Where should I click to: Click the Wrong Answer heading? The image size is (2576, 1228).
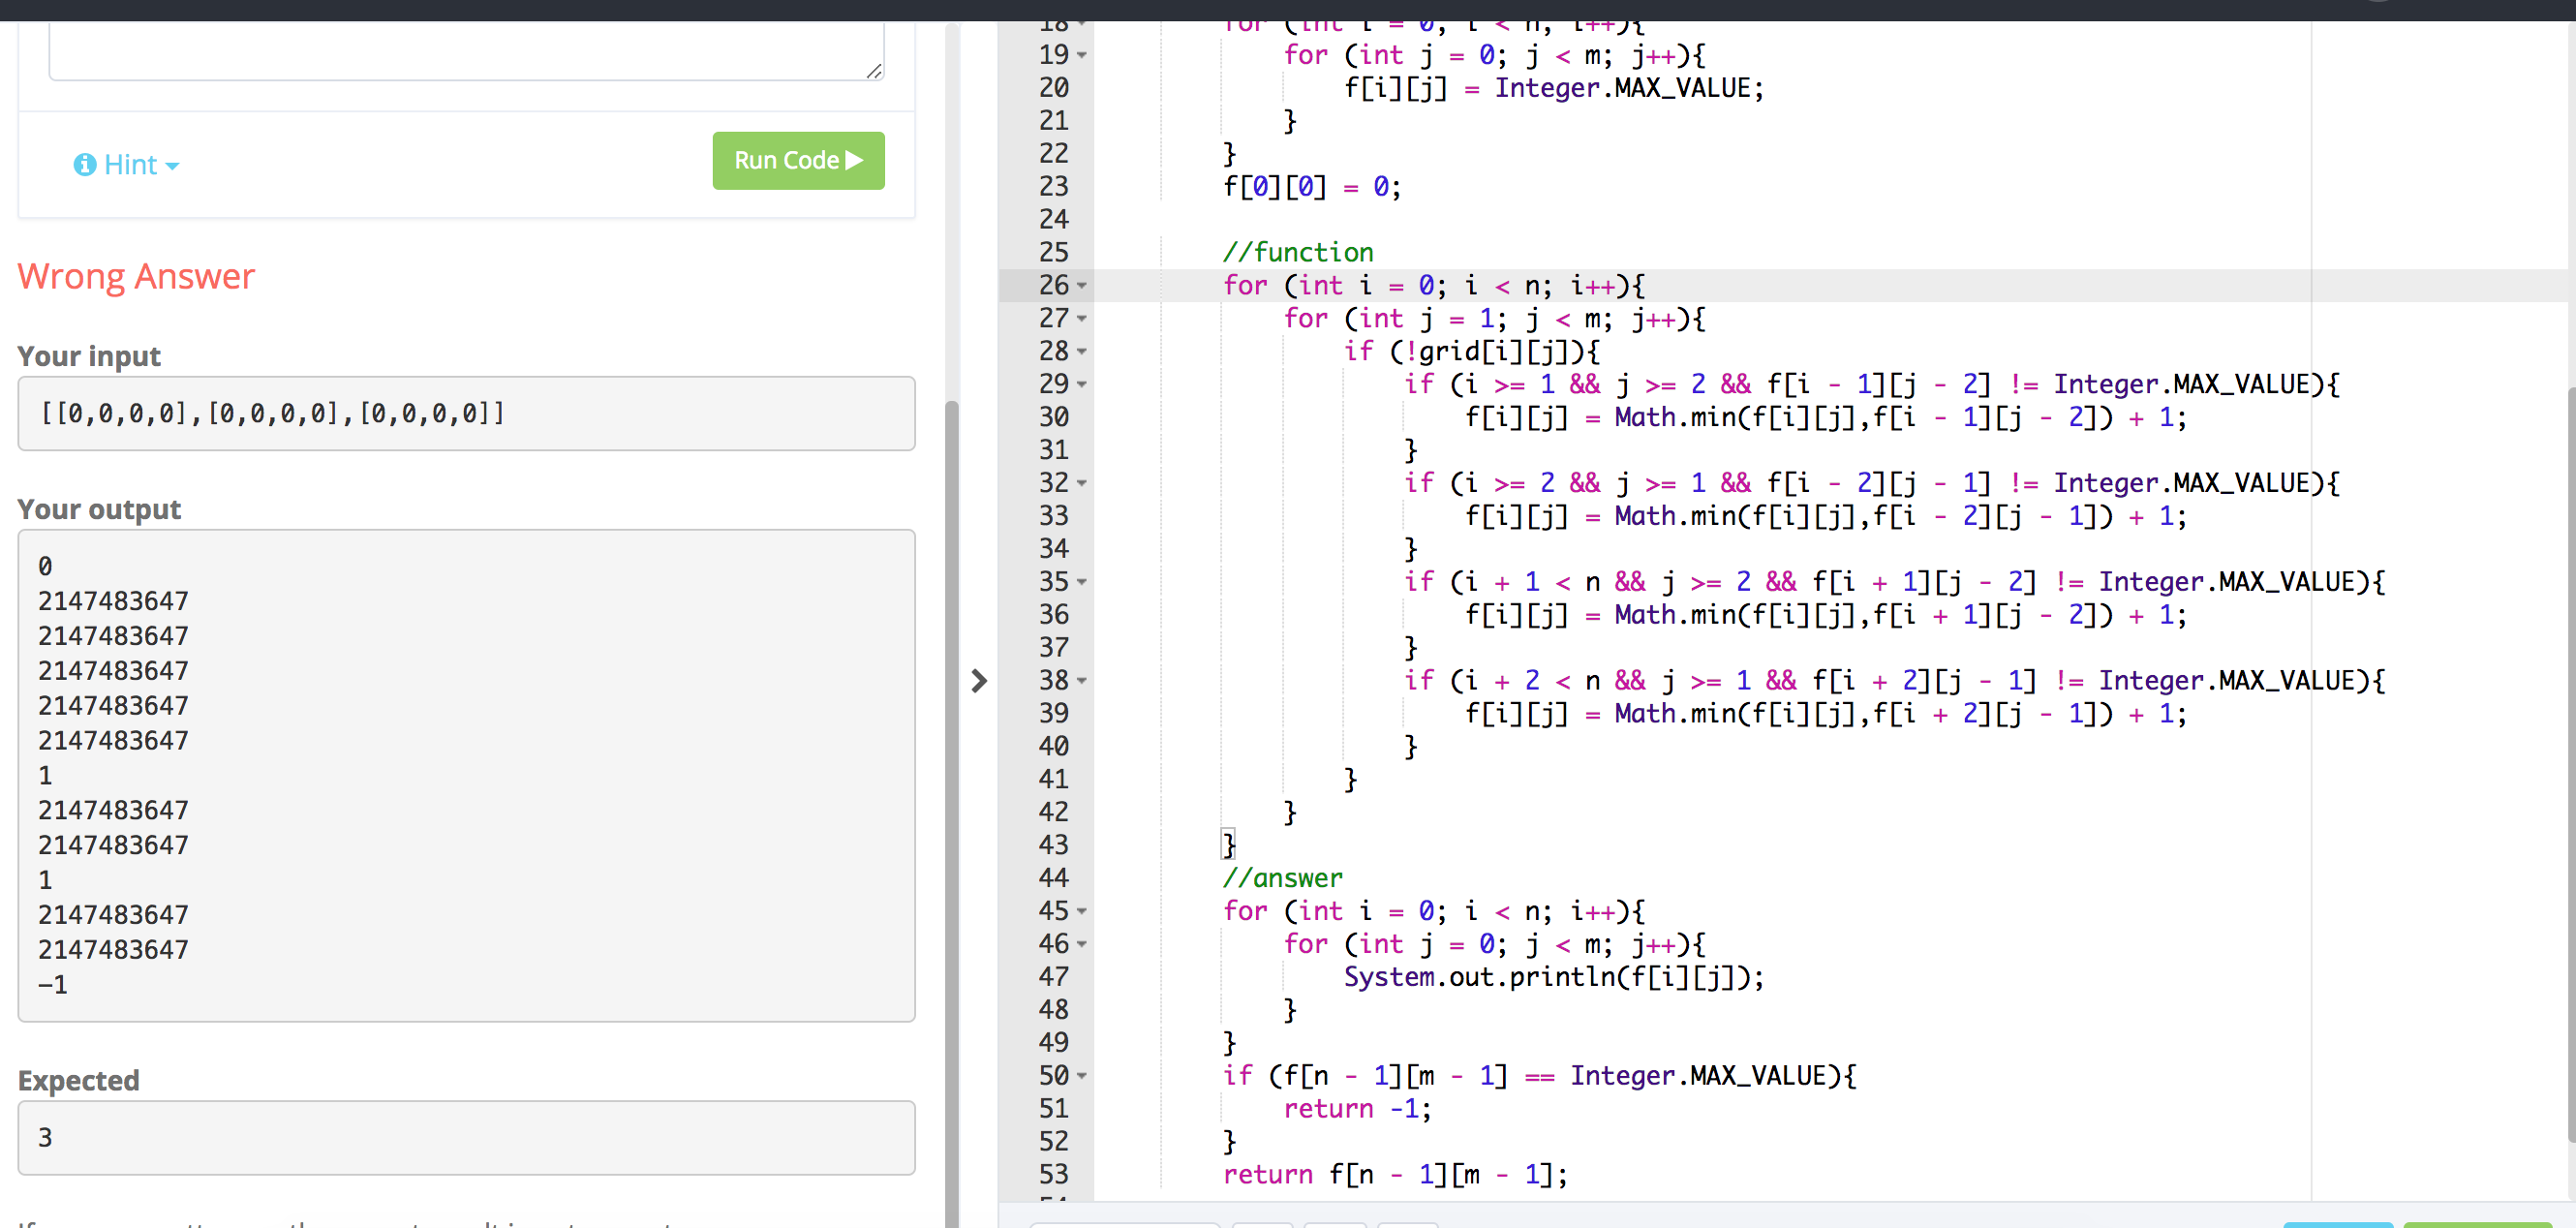point(136,276)
